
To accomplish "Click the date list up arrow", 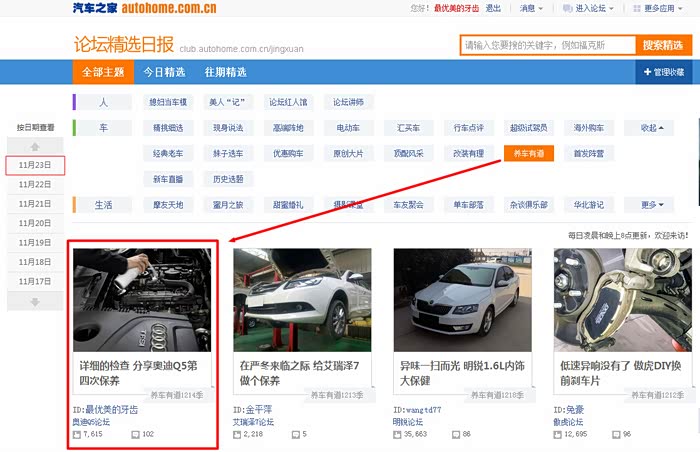I will tap(35, 146).
